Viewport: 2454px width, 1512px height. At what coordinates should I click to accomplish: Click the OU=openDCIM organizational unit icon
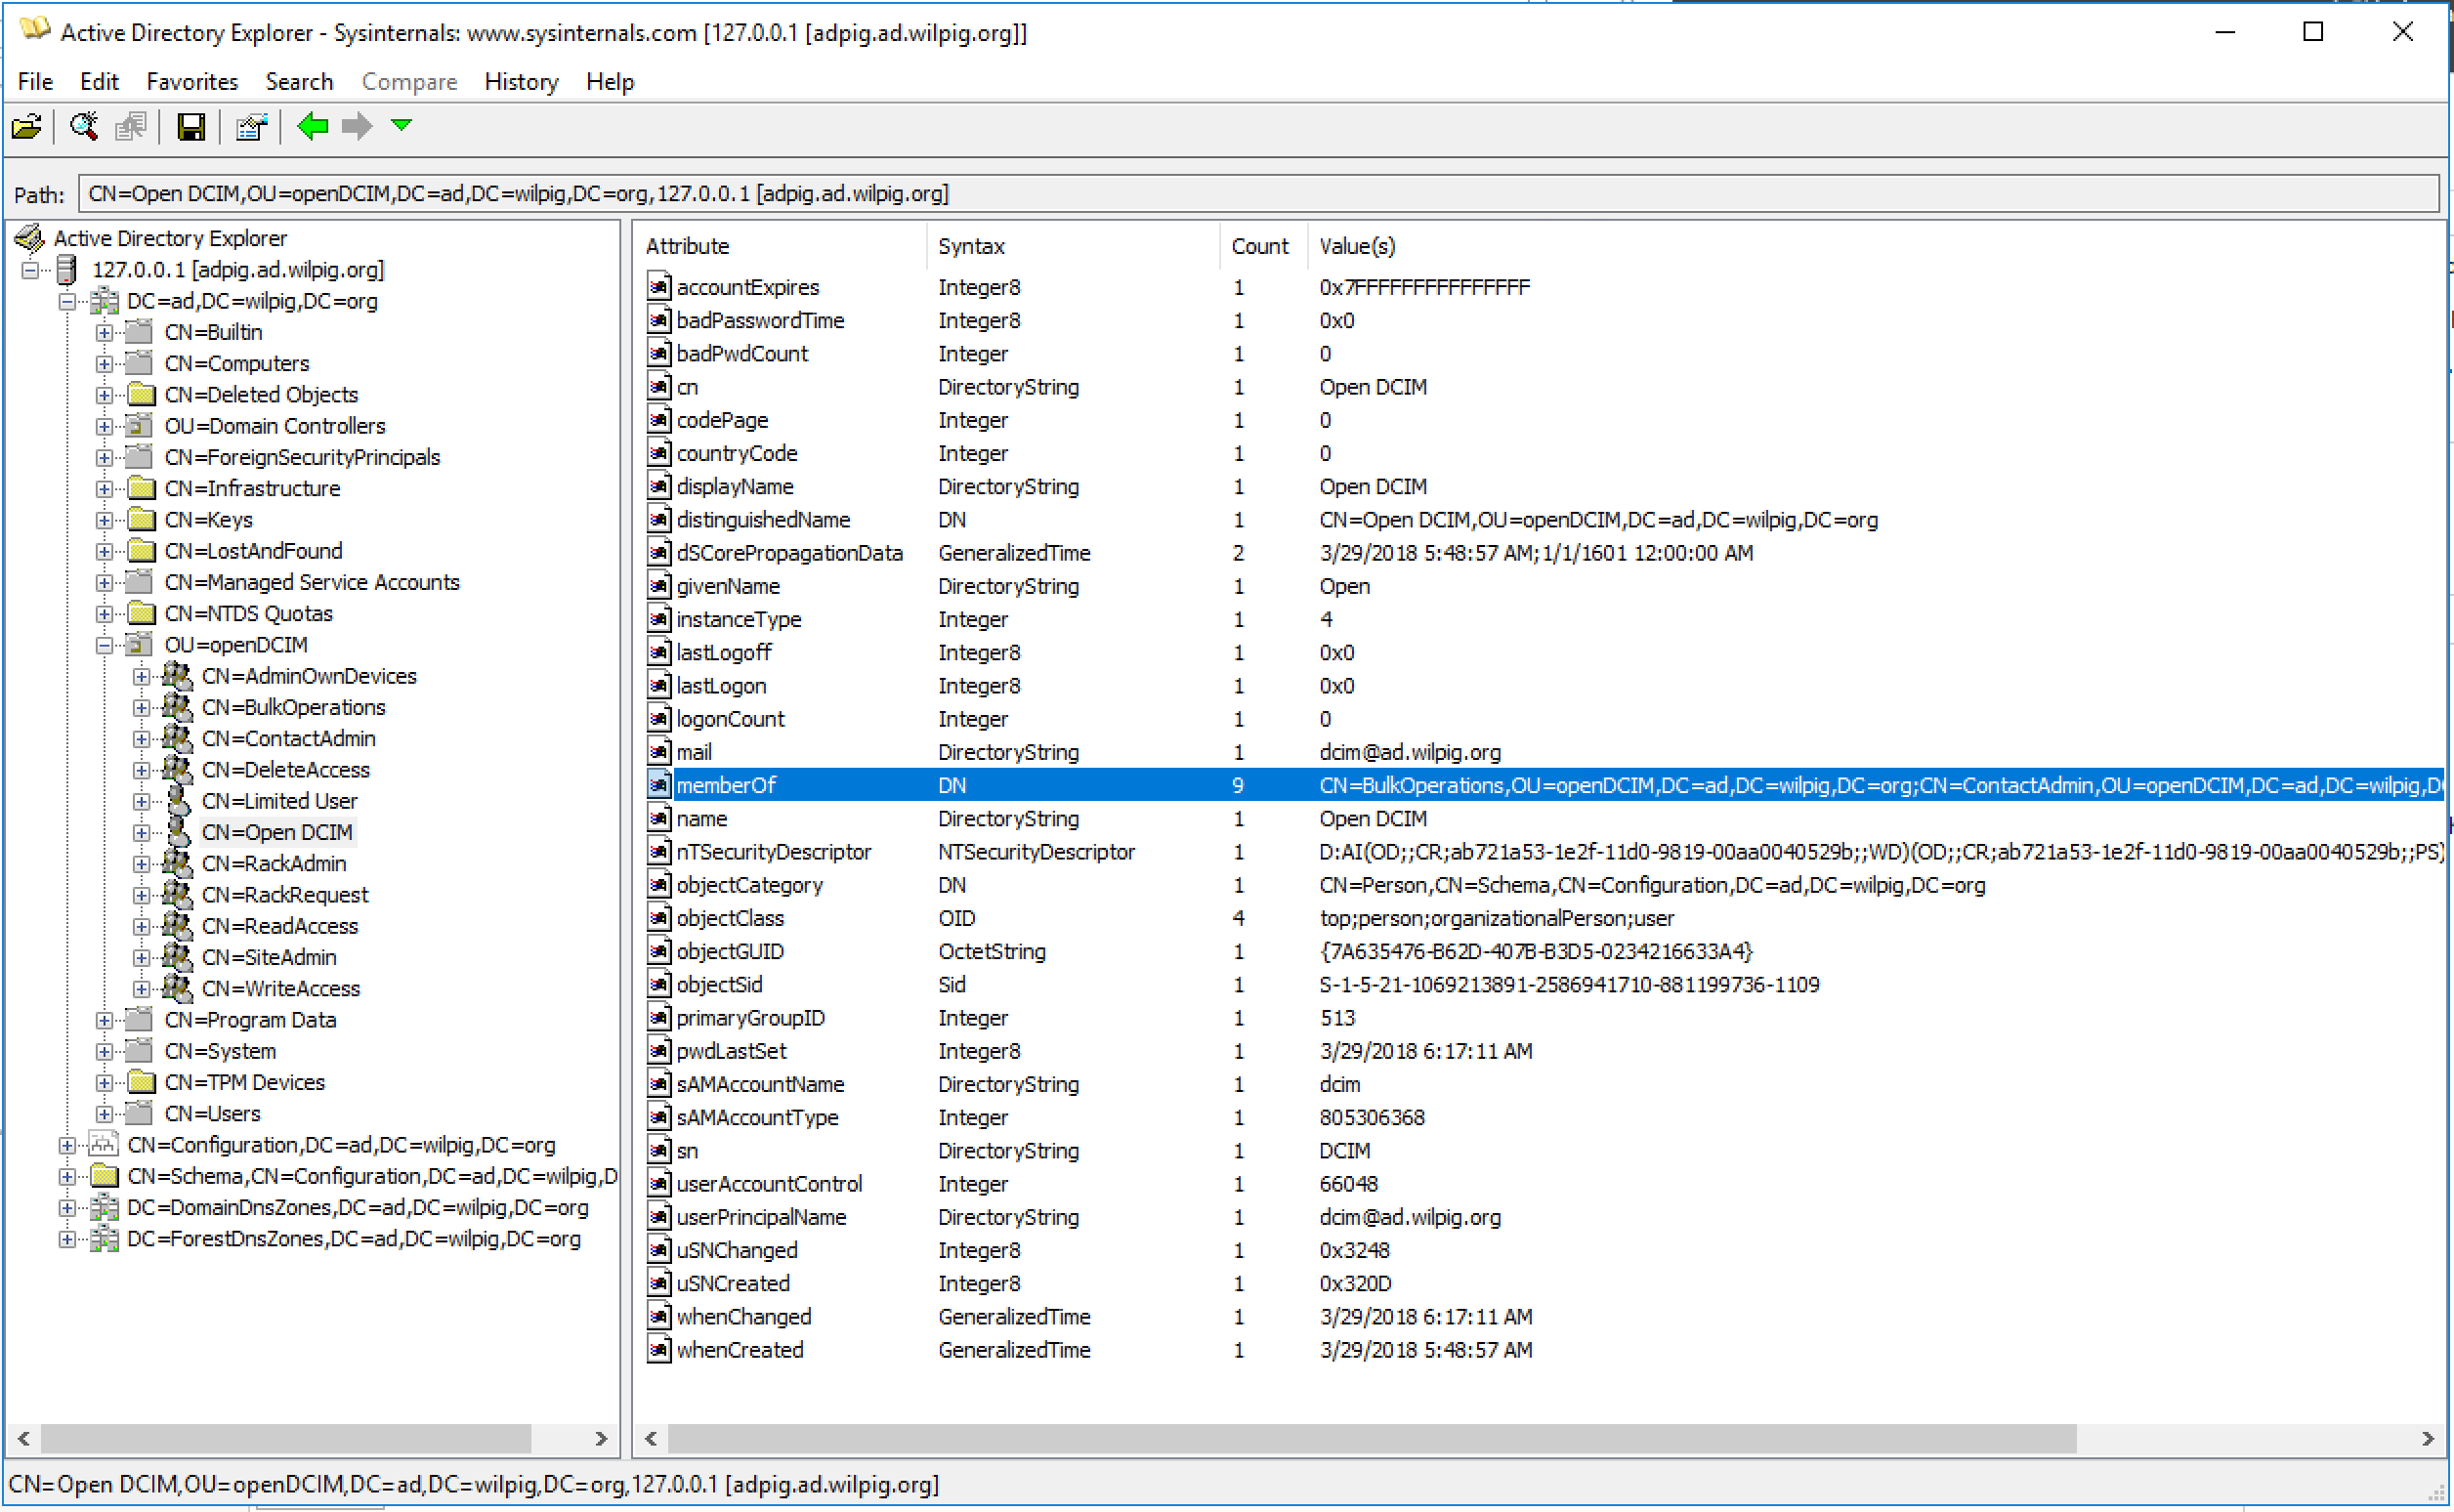point(141,645)
